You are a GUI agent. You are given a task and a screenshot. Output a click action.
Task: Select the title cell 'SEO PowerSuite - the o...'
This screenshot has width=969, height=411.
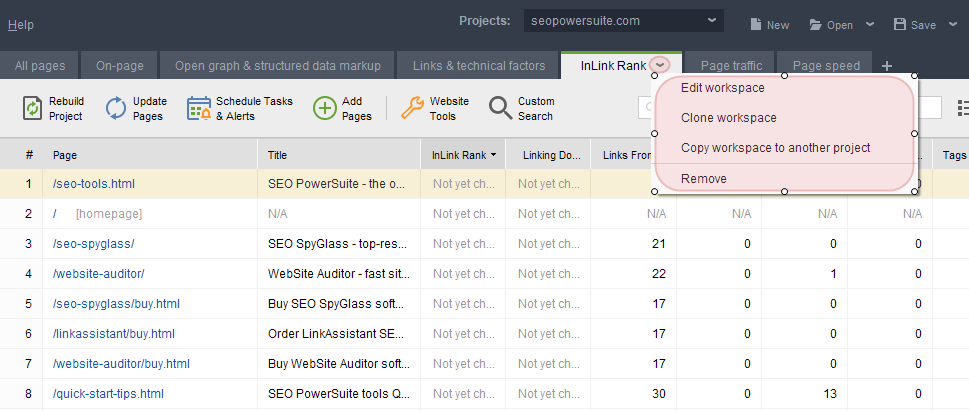[337, 184]
